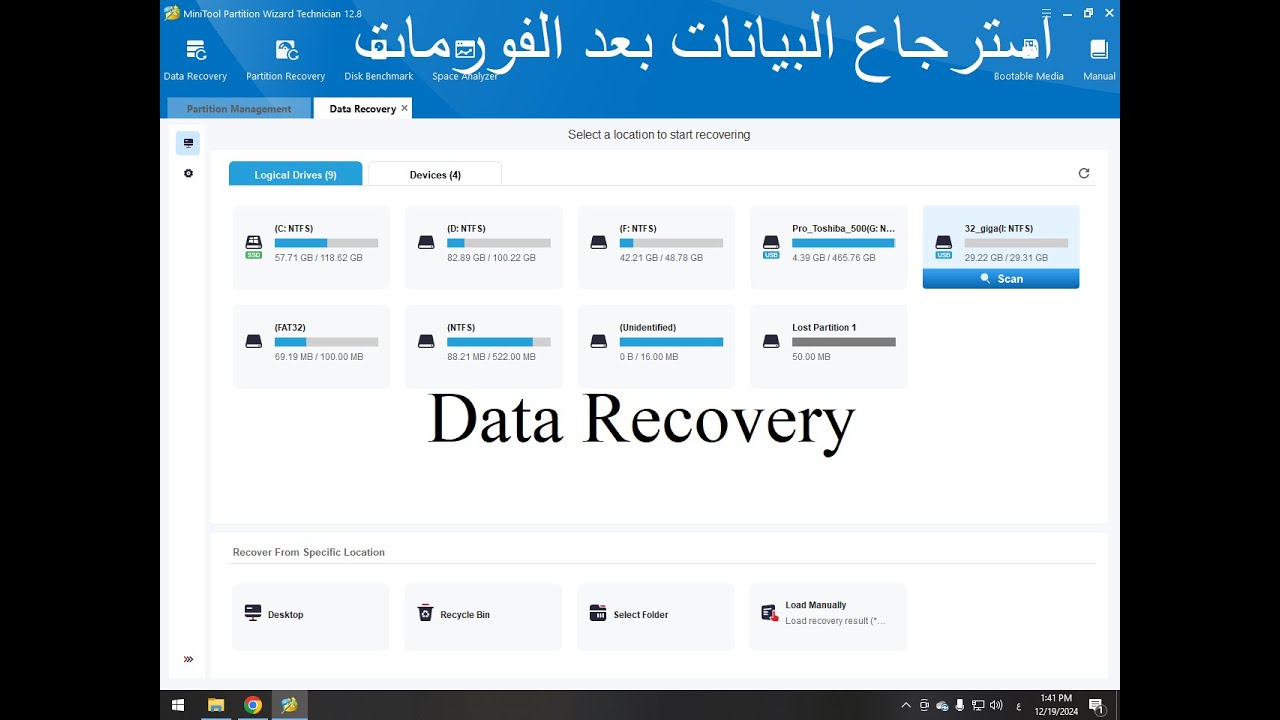
Task: Click the FAT32 partition usage bar
Action: click(x=326, y=342)
